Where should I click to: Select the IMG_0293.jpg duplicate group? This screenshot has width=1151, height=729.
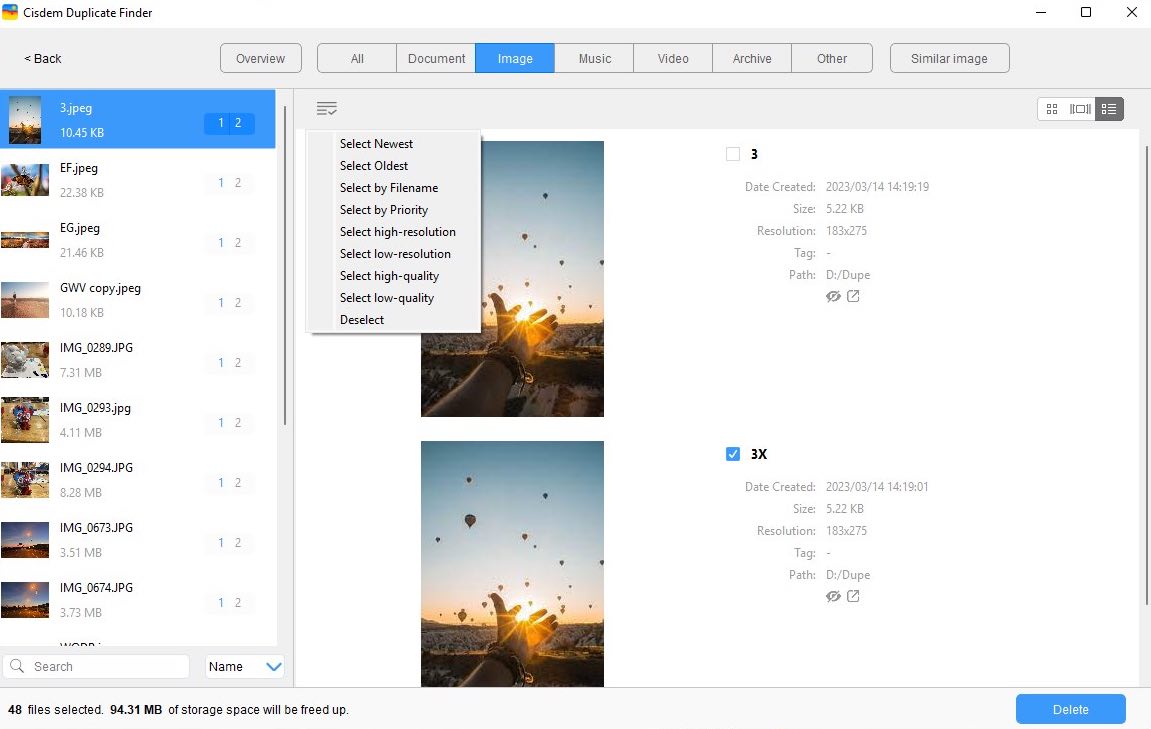click(x=137, y=420)
